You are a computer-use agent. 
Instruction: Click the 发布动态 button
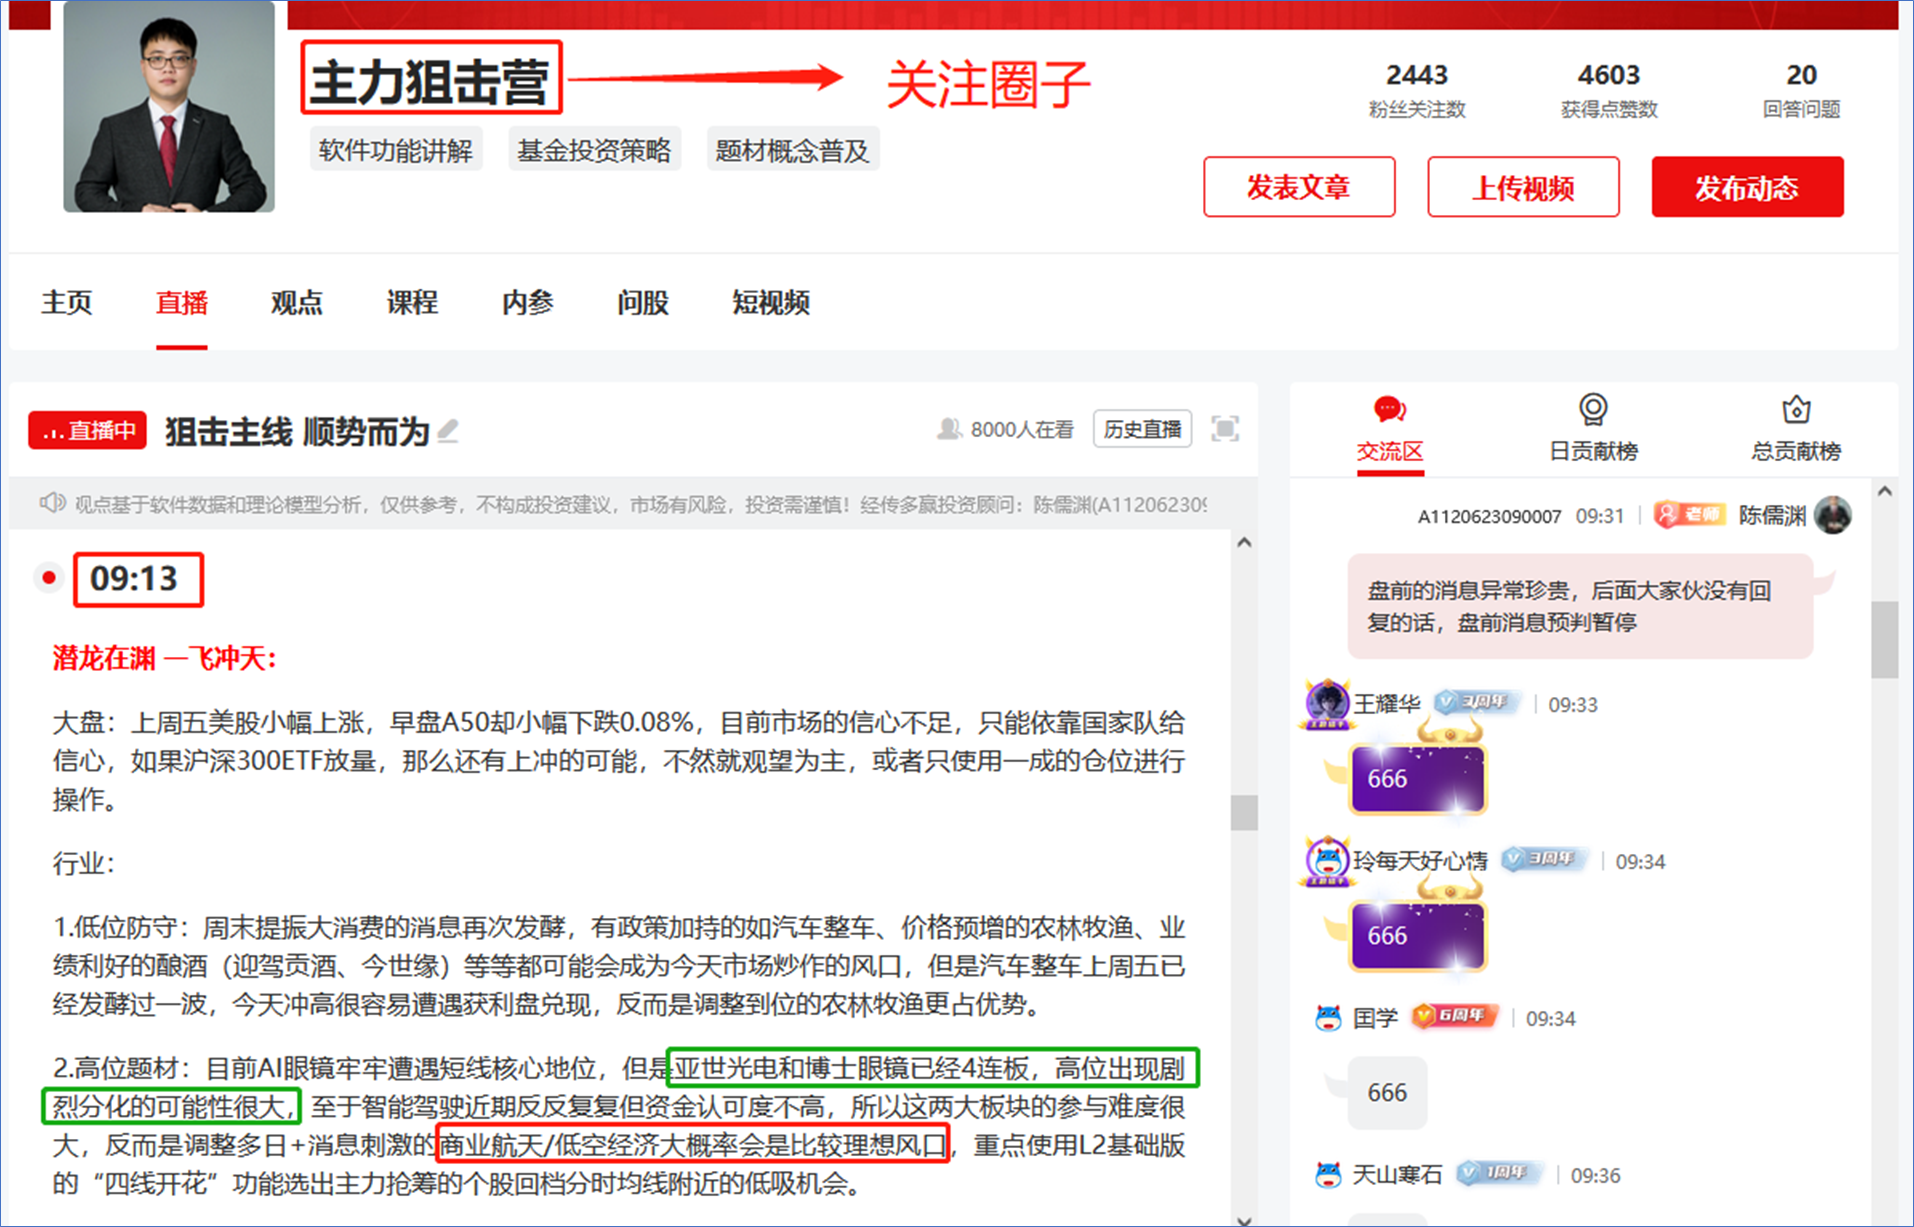pyautogui.click(x=1747, y=187)
